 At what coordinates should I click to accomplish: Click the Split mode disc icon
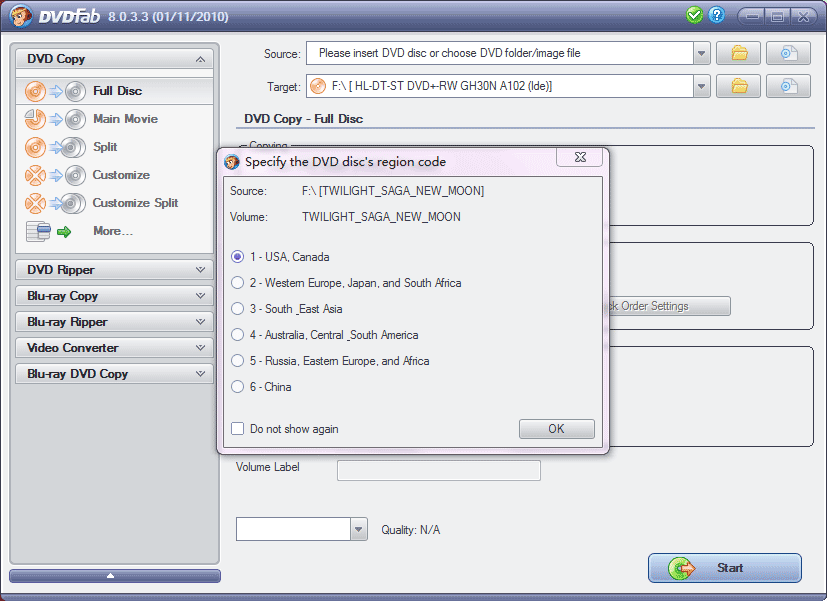[x=55, y=147]
